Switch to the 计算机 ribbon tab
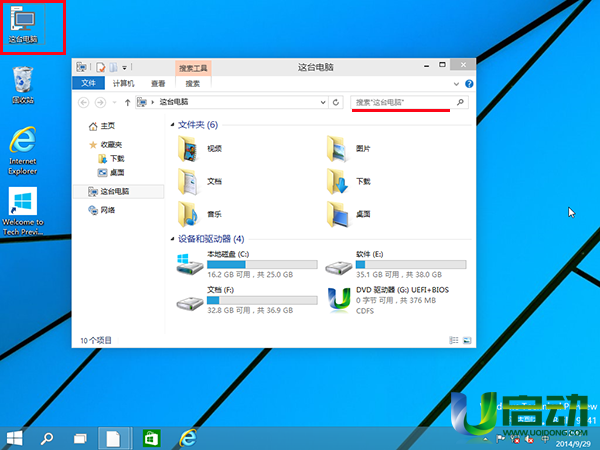 pyautogui.click(x=123, y=83)
